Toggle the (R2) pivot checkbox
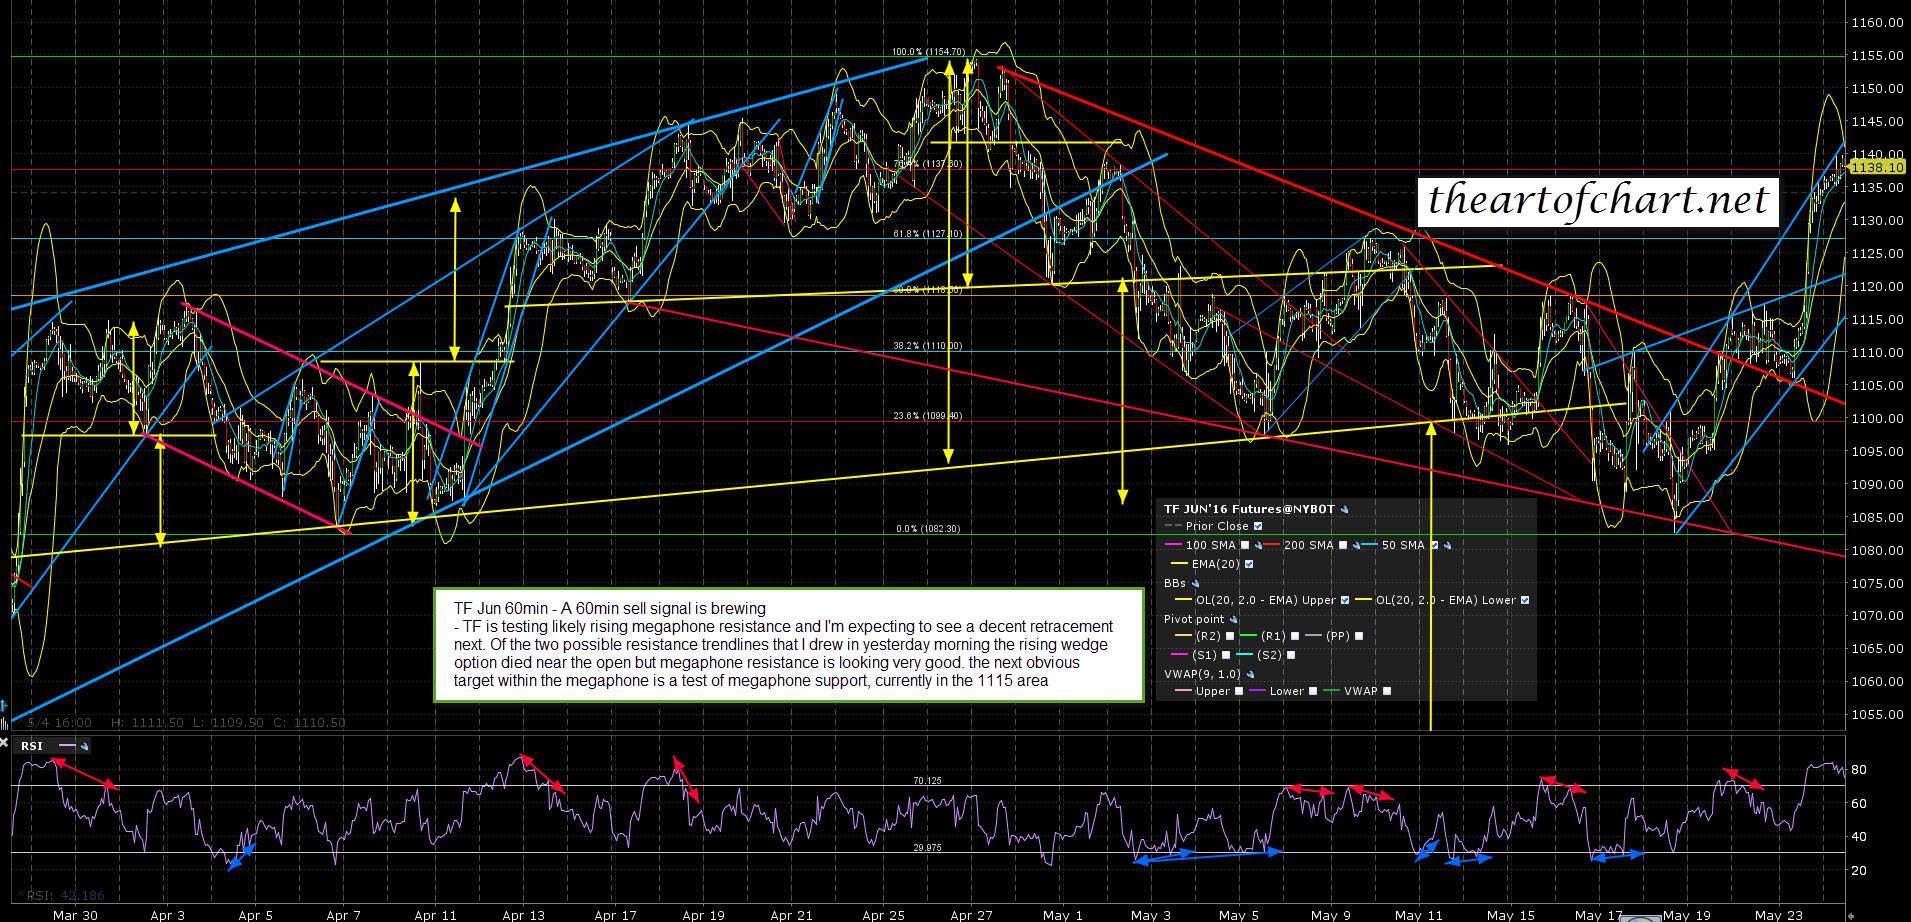The height and width of the screenshot is (922, 1911). tap(1229, 636)
